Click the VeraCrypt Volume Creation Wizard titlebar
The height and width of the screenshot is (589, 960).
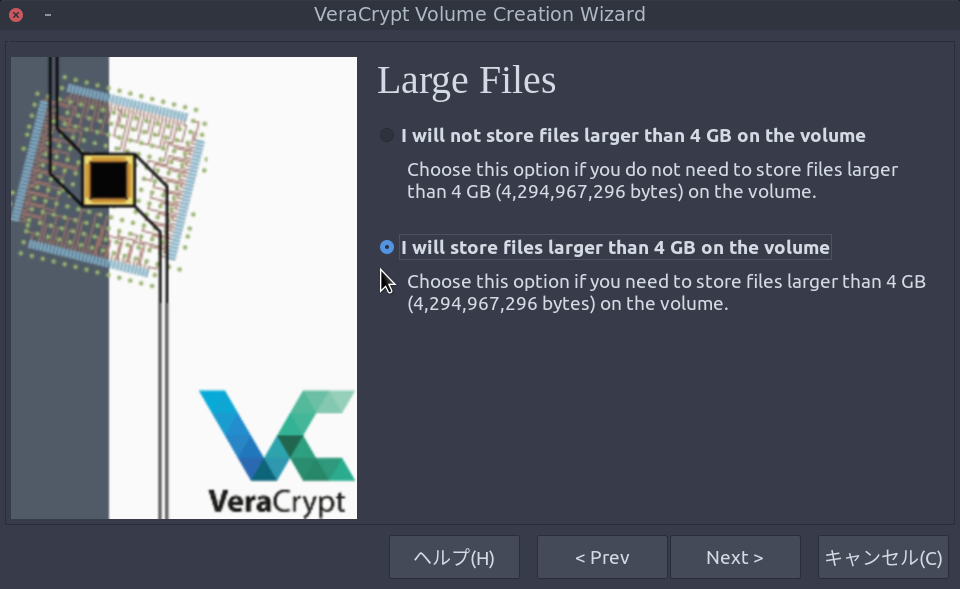click(480, 14)
